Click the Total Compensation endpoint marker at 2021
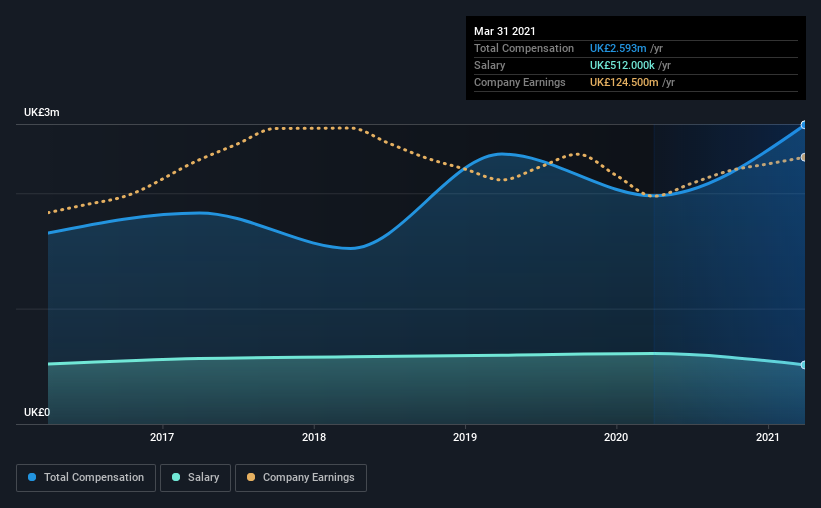This screenshot has height=508, width=821. point(804,125)
